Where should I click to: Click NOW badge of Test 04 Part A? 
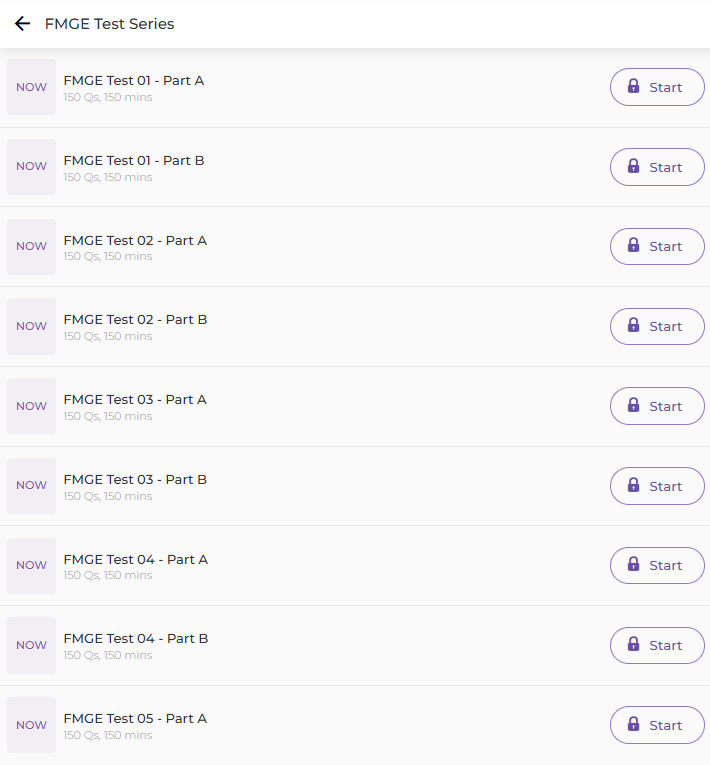coord(31,565)
